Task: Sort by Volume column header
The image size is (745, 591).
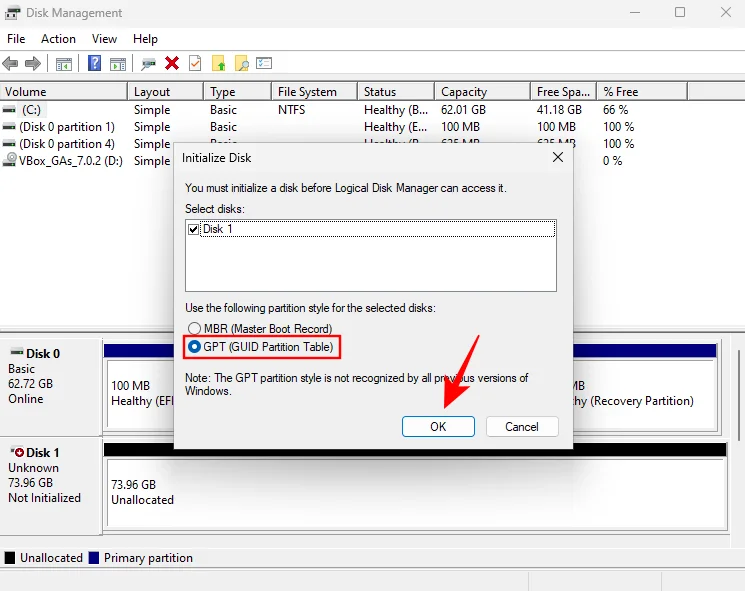Action: (64, 92)
